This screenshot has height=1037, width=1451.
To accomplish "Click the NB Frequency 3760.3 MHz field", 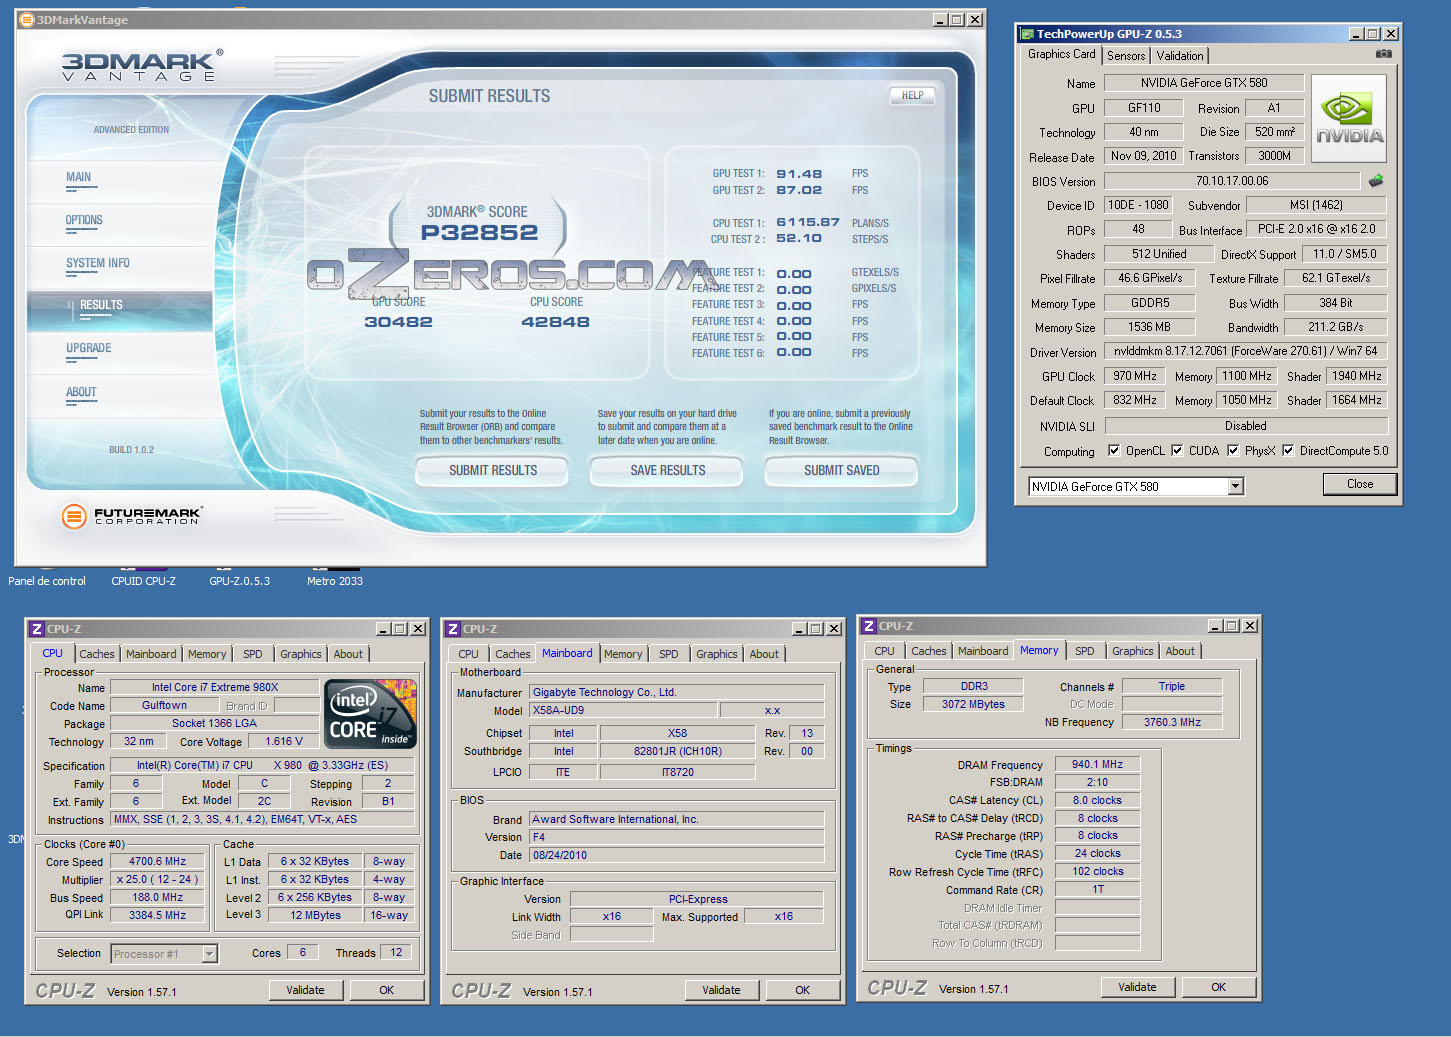I will (1172, 722).
